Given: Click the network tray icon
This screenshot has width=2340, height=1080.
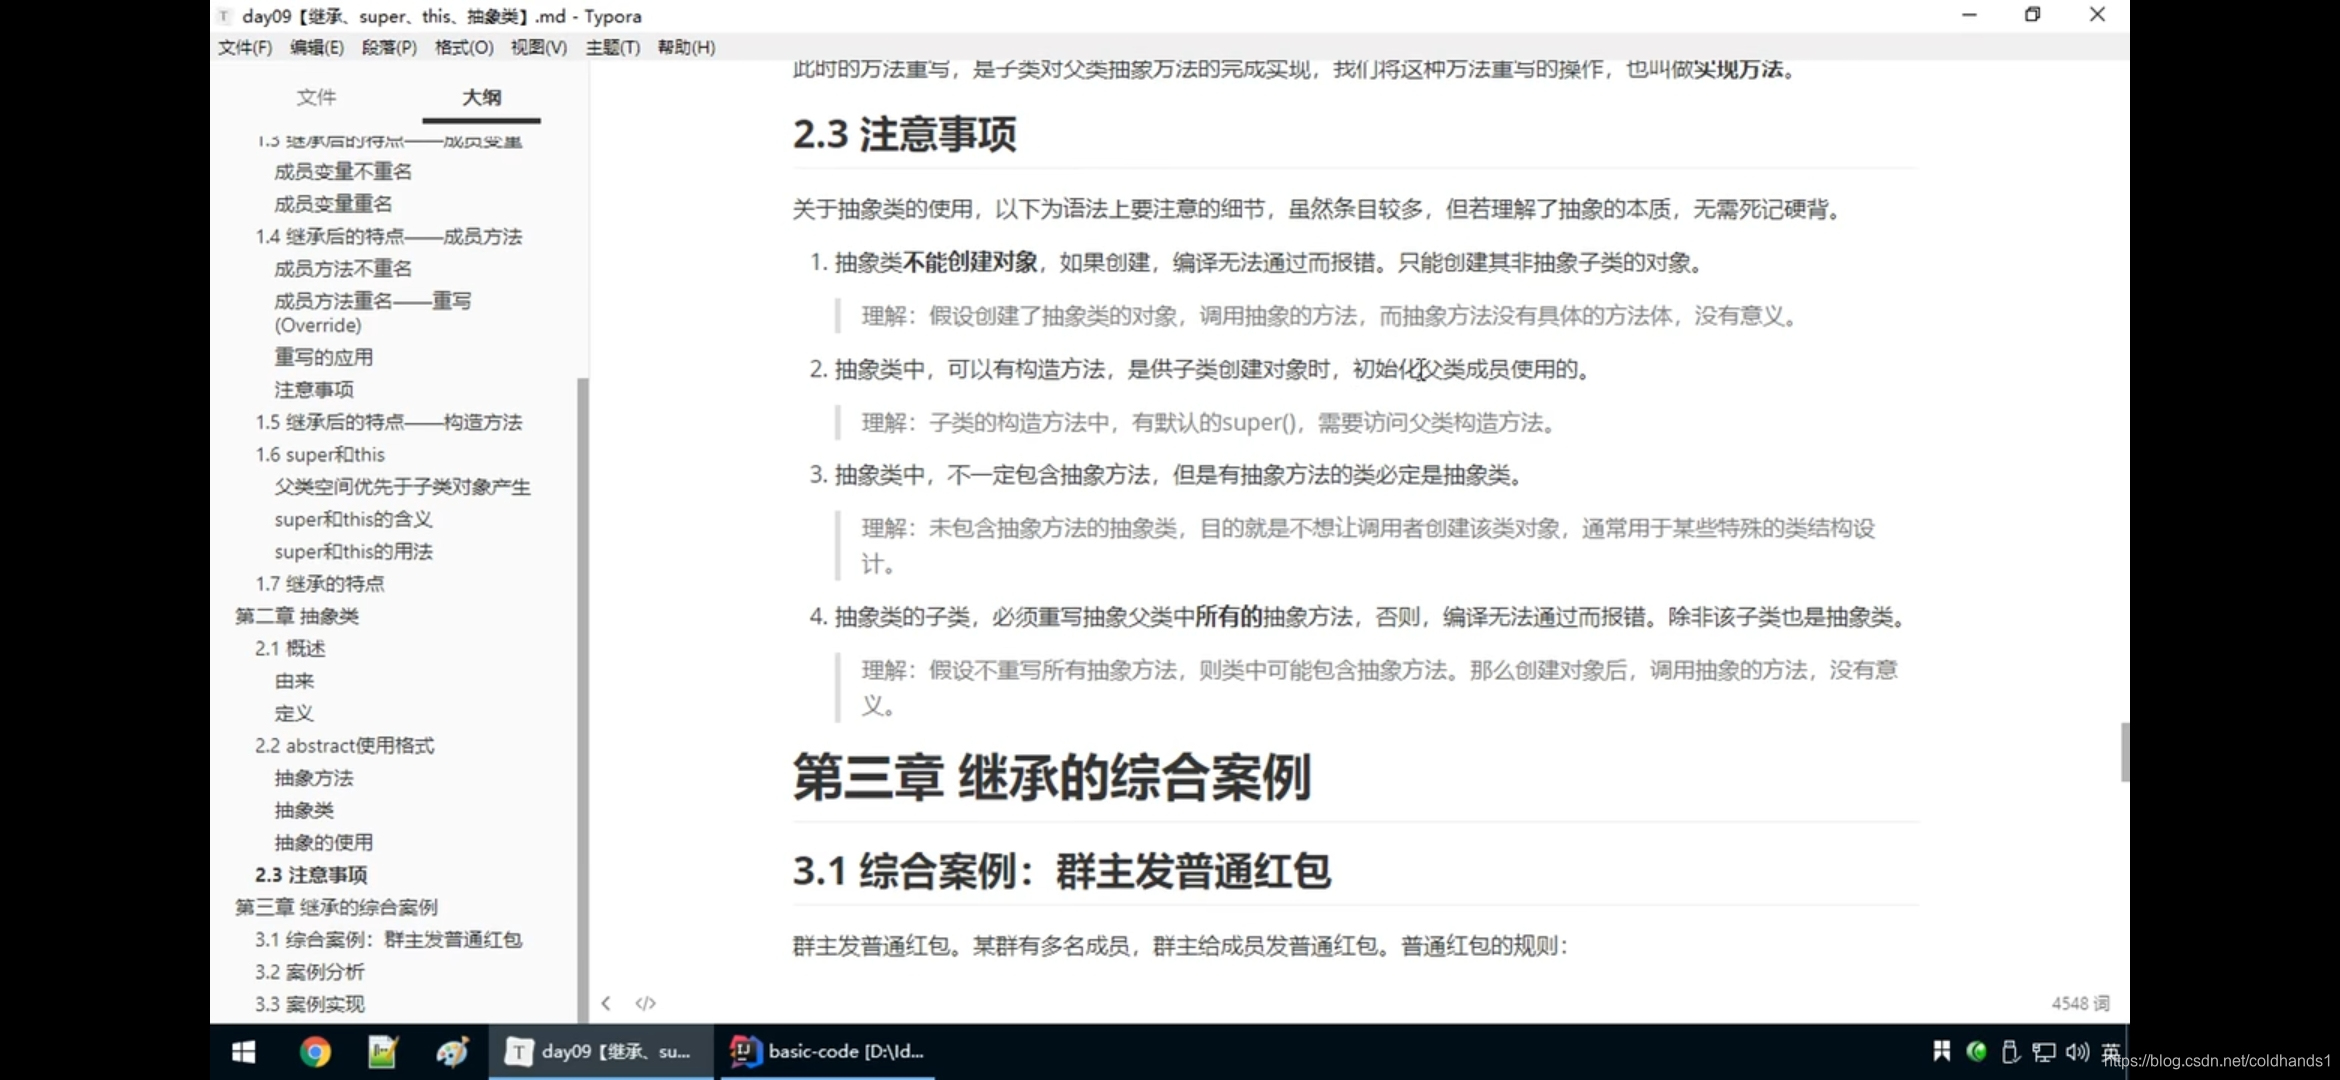Looking at the screenshot, I should coord(2044,1052).
